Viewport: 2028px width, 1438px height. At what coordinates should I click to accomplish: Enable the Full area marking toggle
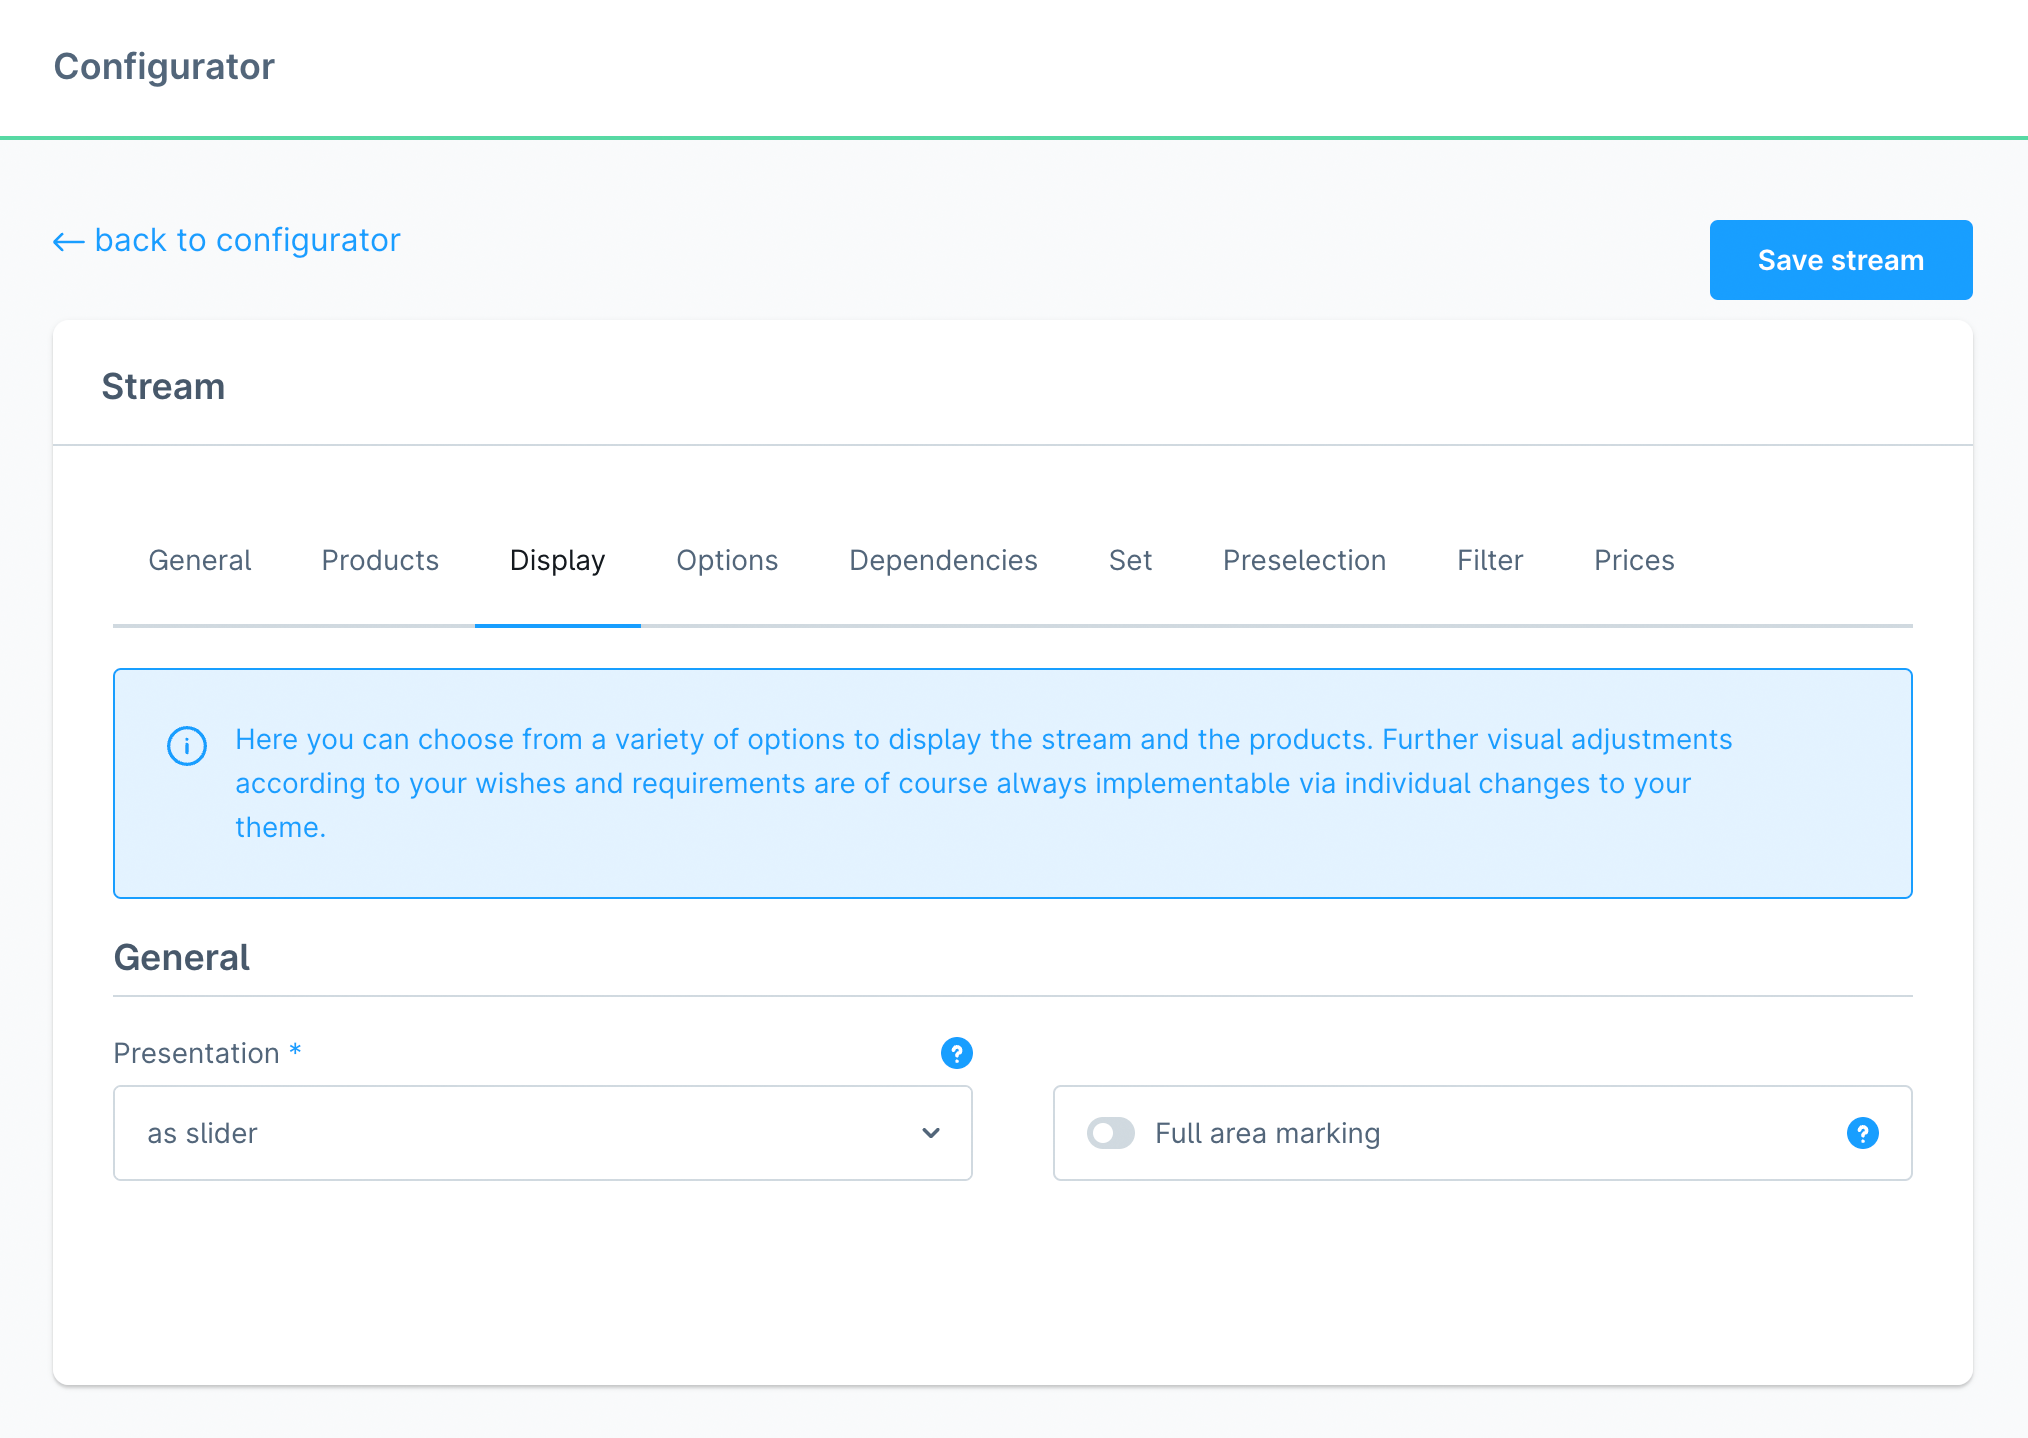pyautogui.click(x=1113, y=1131)
